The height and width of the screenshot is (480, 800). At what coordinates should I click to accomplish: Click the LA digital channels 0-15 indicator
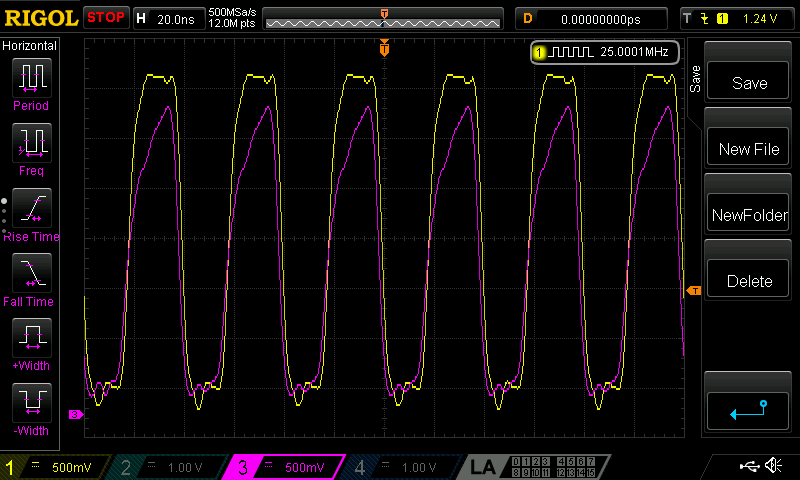point(554,467)
